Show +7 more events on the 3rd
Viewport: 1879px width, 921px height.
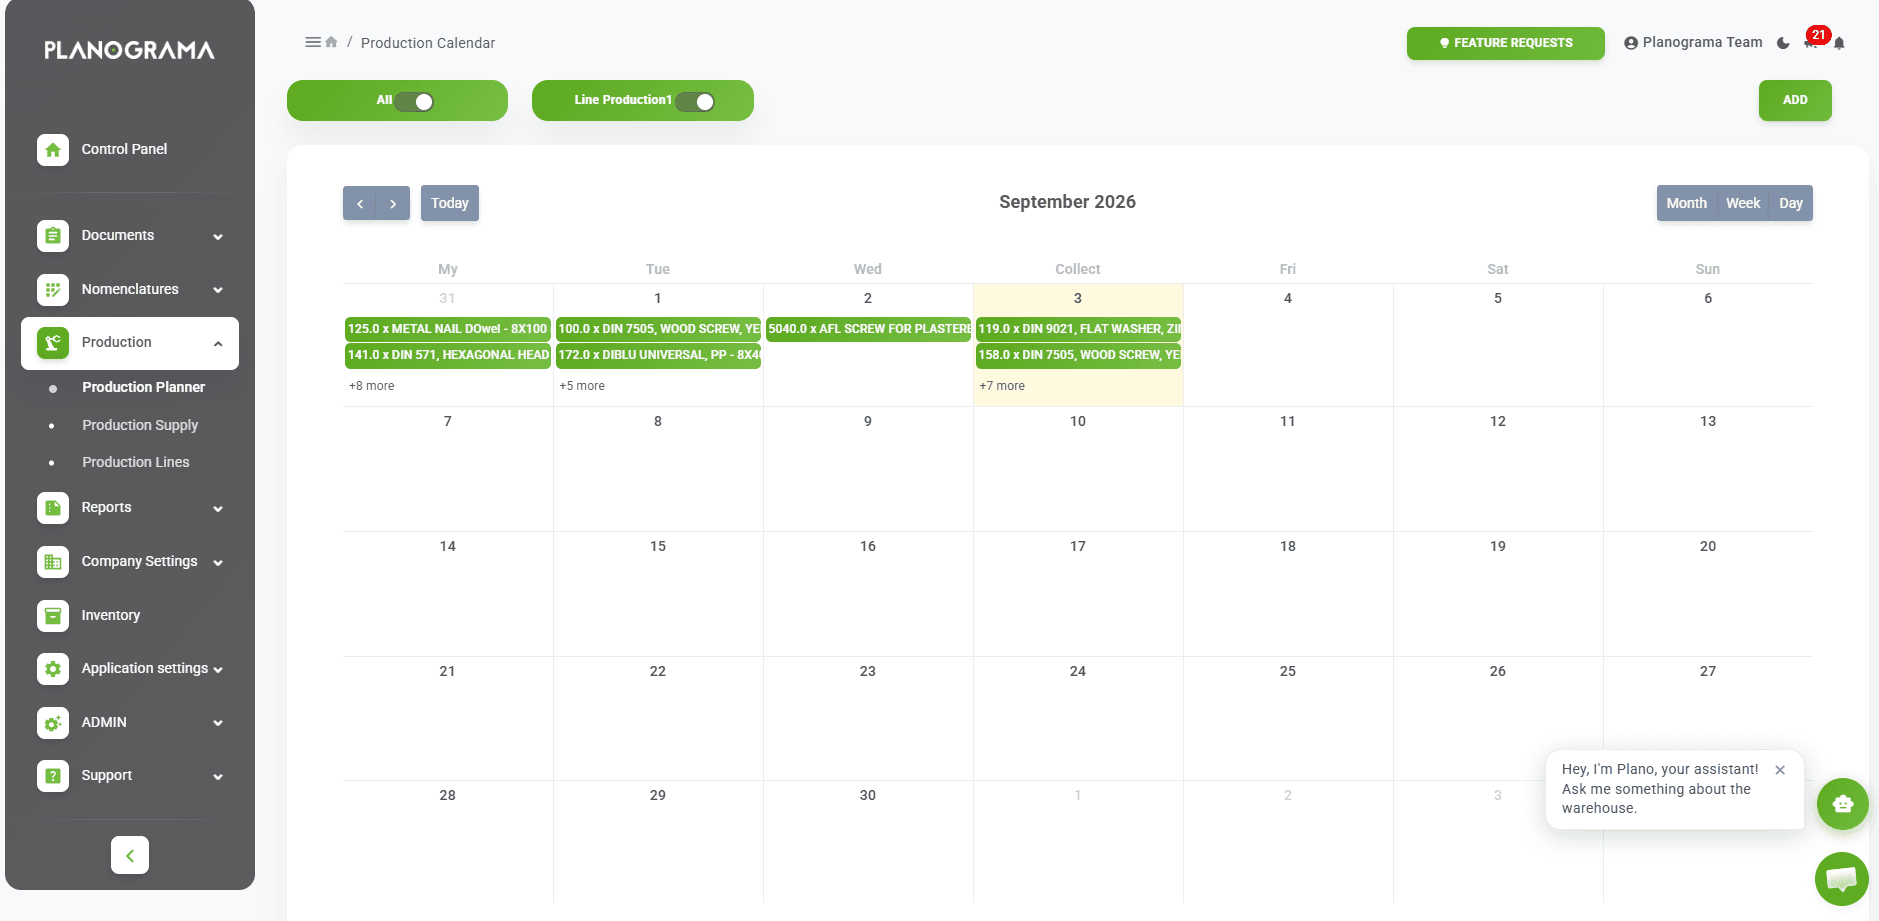pos(1002,386)
